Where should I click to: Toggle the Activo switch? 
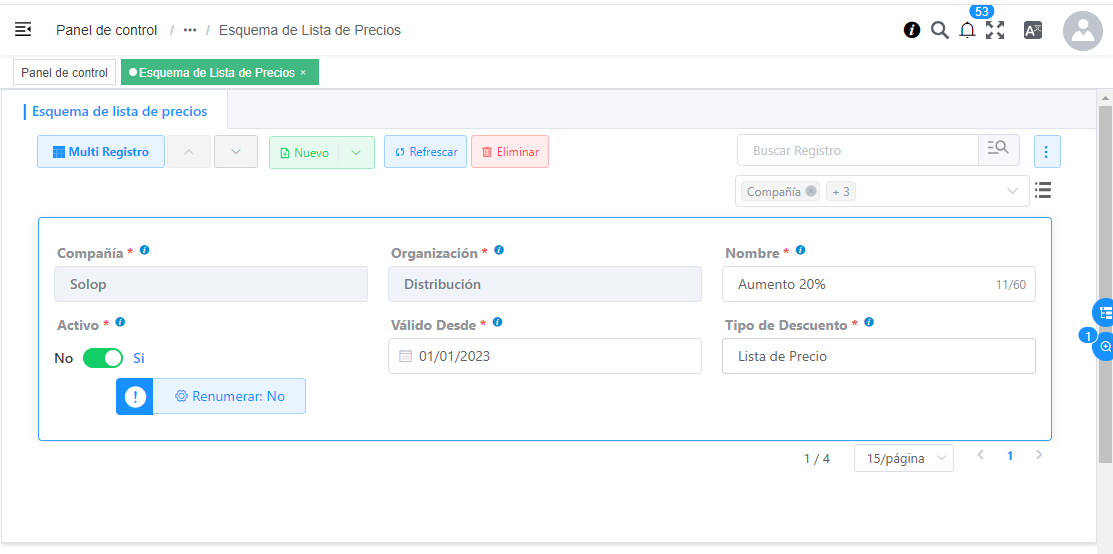click(103, 358)
